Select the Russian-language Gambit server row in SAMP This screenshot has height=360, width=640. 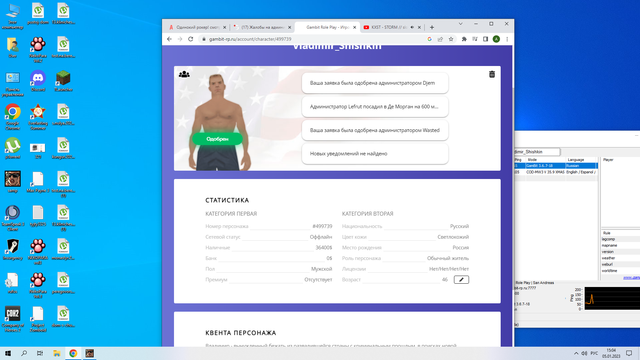pos(556,166)
